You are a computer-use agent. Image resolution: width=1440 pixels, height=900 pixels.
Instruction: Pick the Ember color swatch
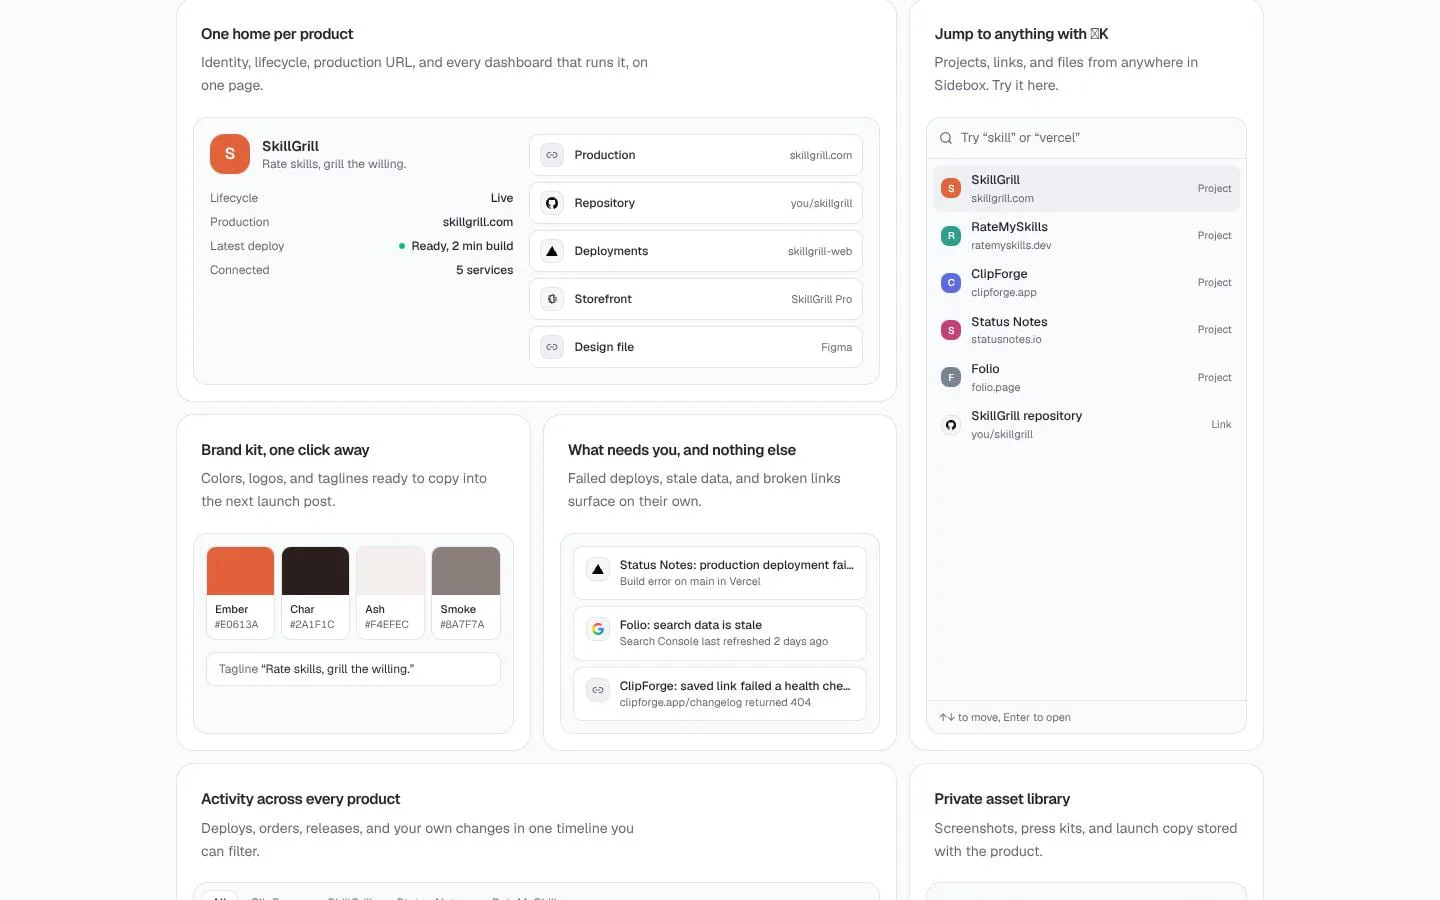point(240,571)
